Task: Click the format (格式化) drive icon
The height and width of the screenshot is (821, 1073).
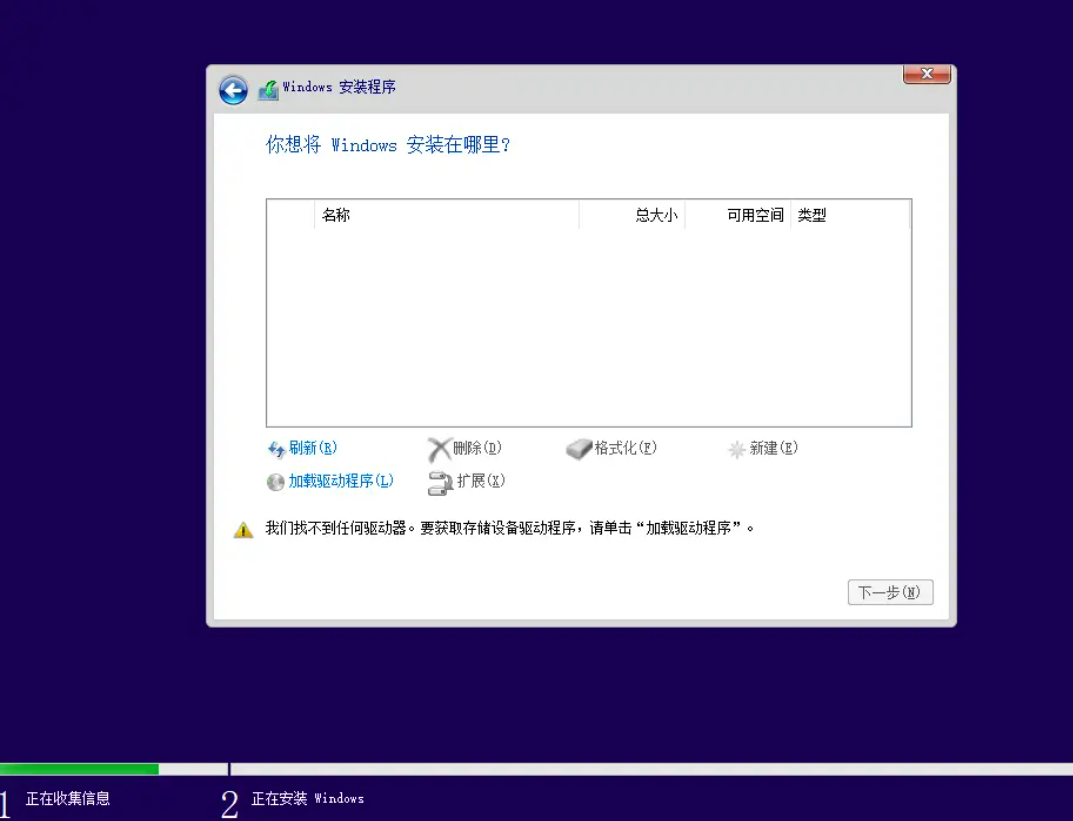Action: (579, 449)
